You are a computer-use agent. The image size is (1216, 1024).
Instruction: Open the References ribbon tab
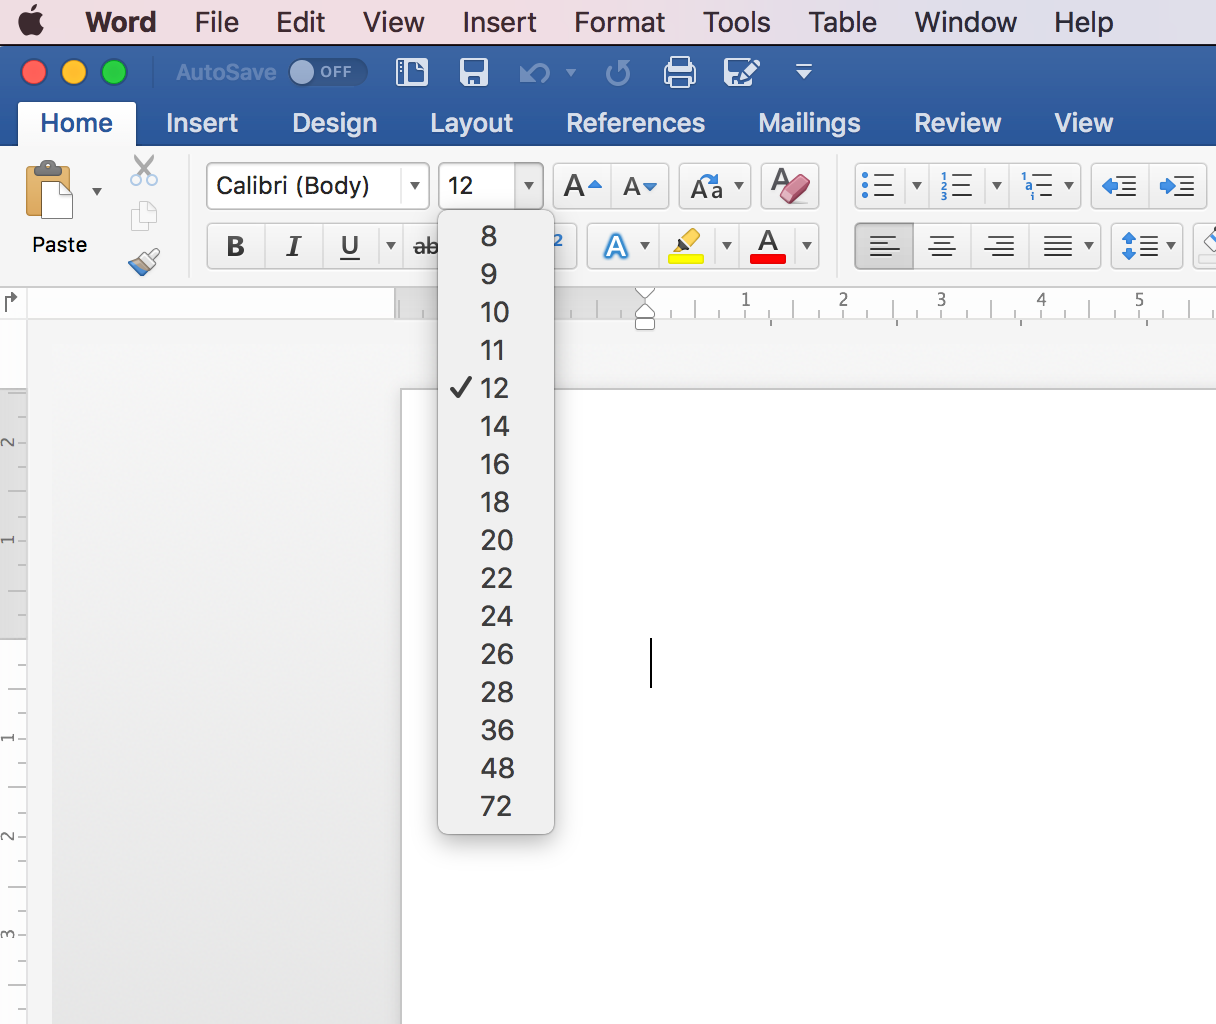(635, 123)
